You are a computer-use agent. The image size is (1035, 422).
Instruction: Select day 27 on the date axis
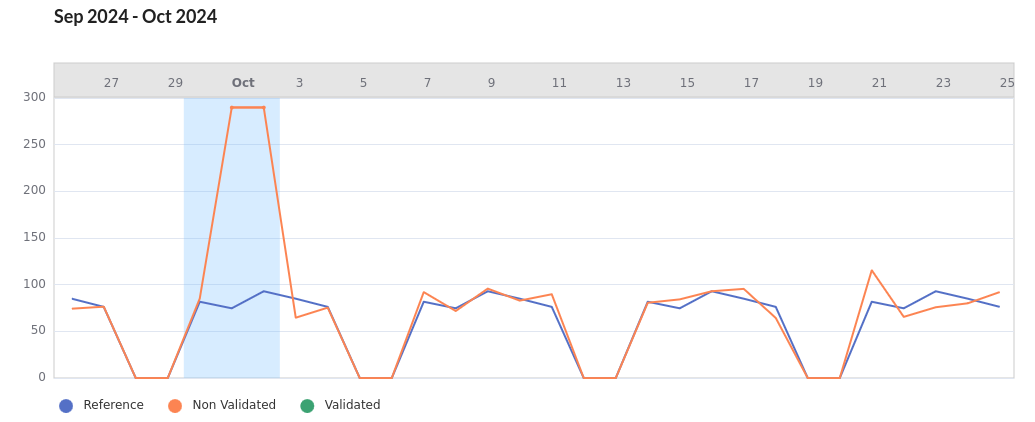coord(111,83)
